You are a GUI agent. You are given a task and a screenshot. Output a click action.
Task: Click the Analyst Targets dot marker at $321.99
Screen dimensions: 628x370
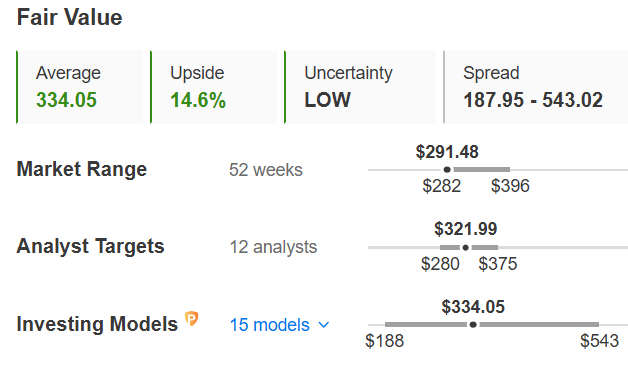[x=465, y=248]
